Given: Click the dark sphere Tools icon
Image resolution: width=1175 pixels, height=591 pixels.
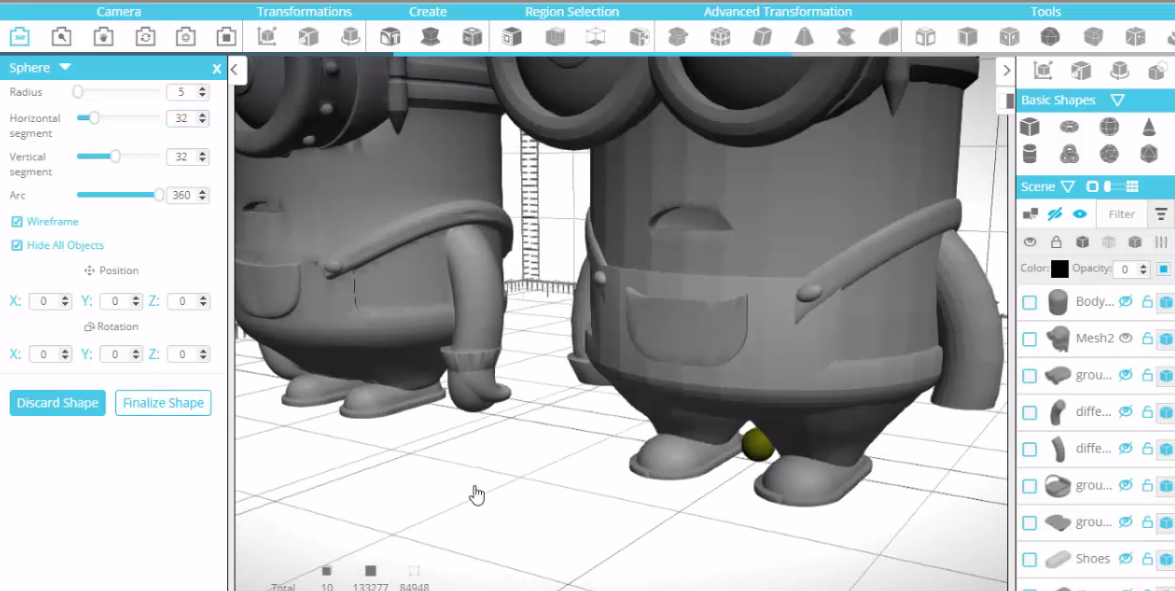Looking at the screenshot, I should tap(1051, 36).
